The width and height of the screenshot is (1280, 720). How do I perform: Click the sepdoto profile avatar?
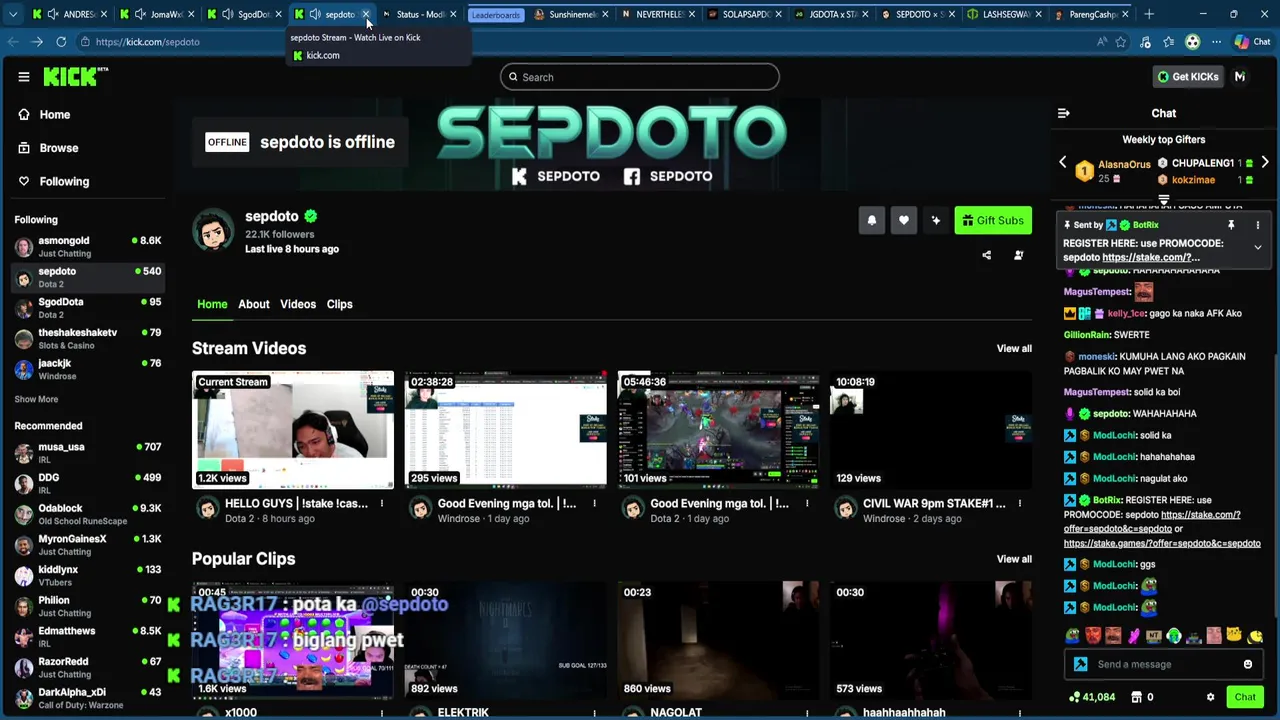(213, 230)
